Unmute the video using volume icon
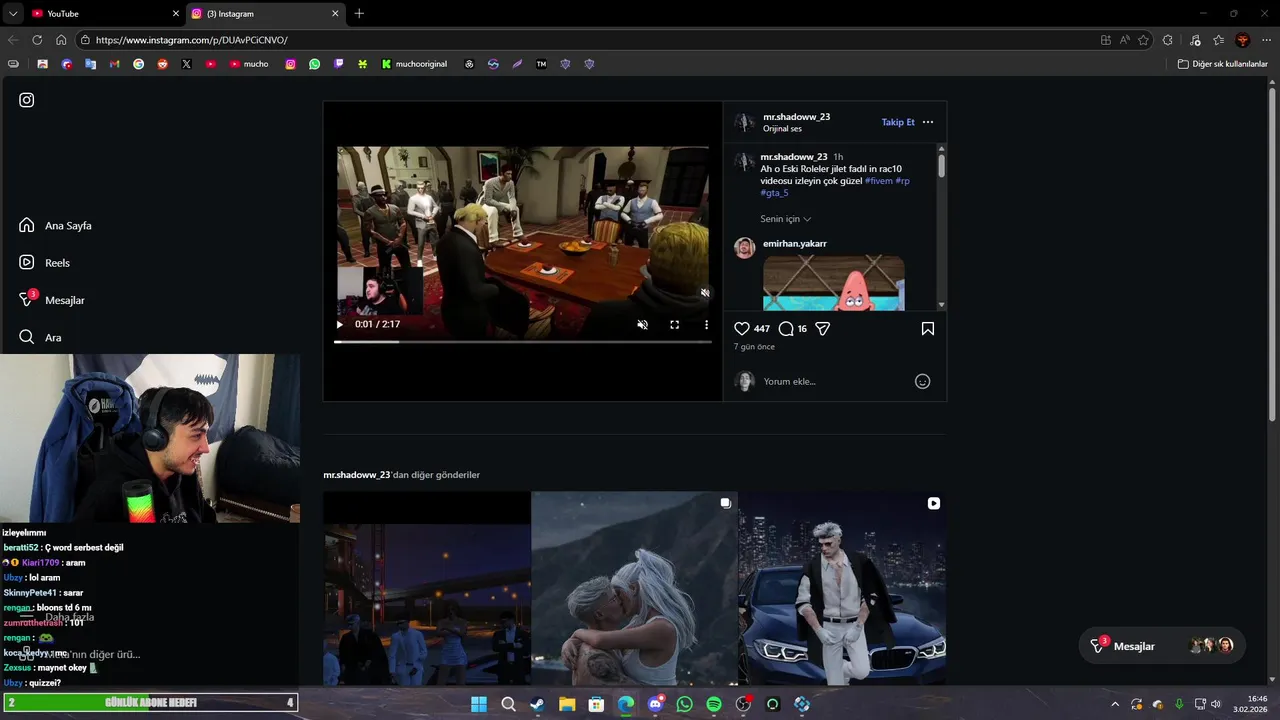This screenshot has width=1280, height=720. click(643, 324)
